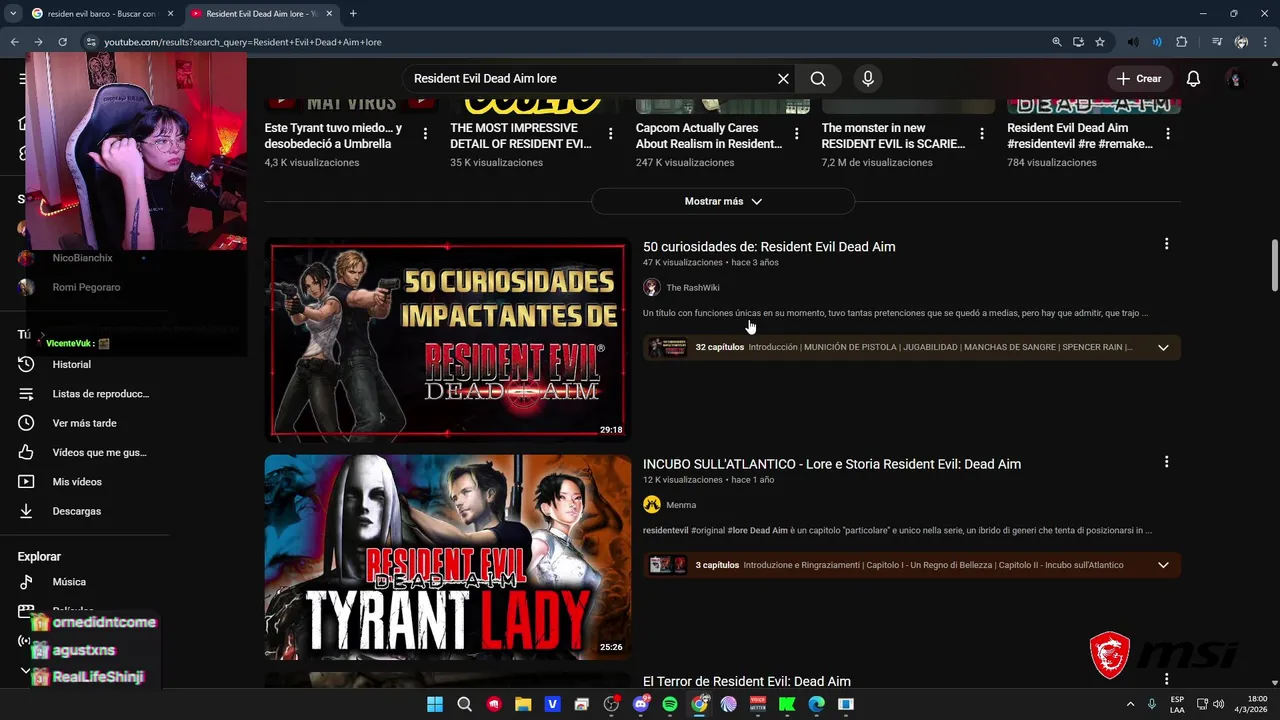Open Windows Start menu
This screenshot has width=1280, height=720.
(435, 704)
